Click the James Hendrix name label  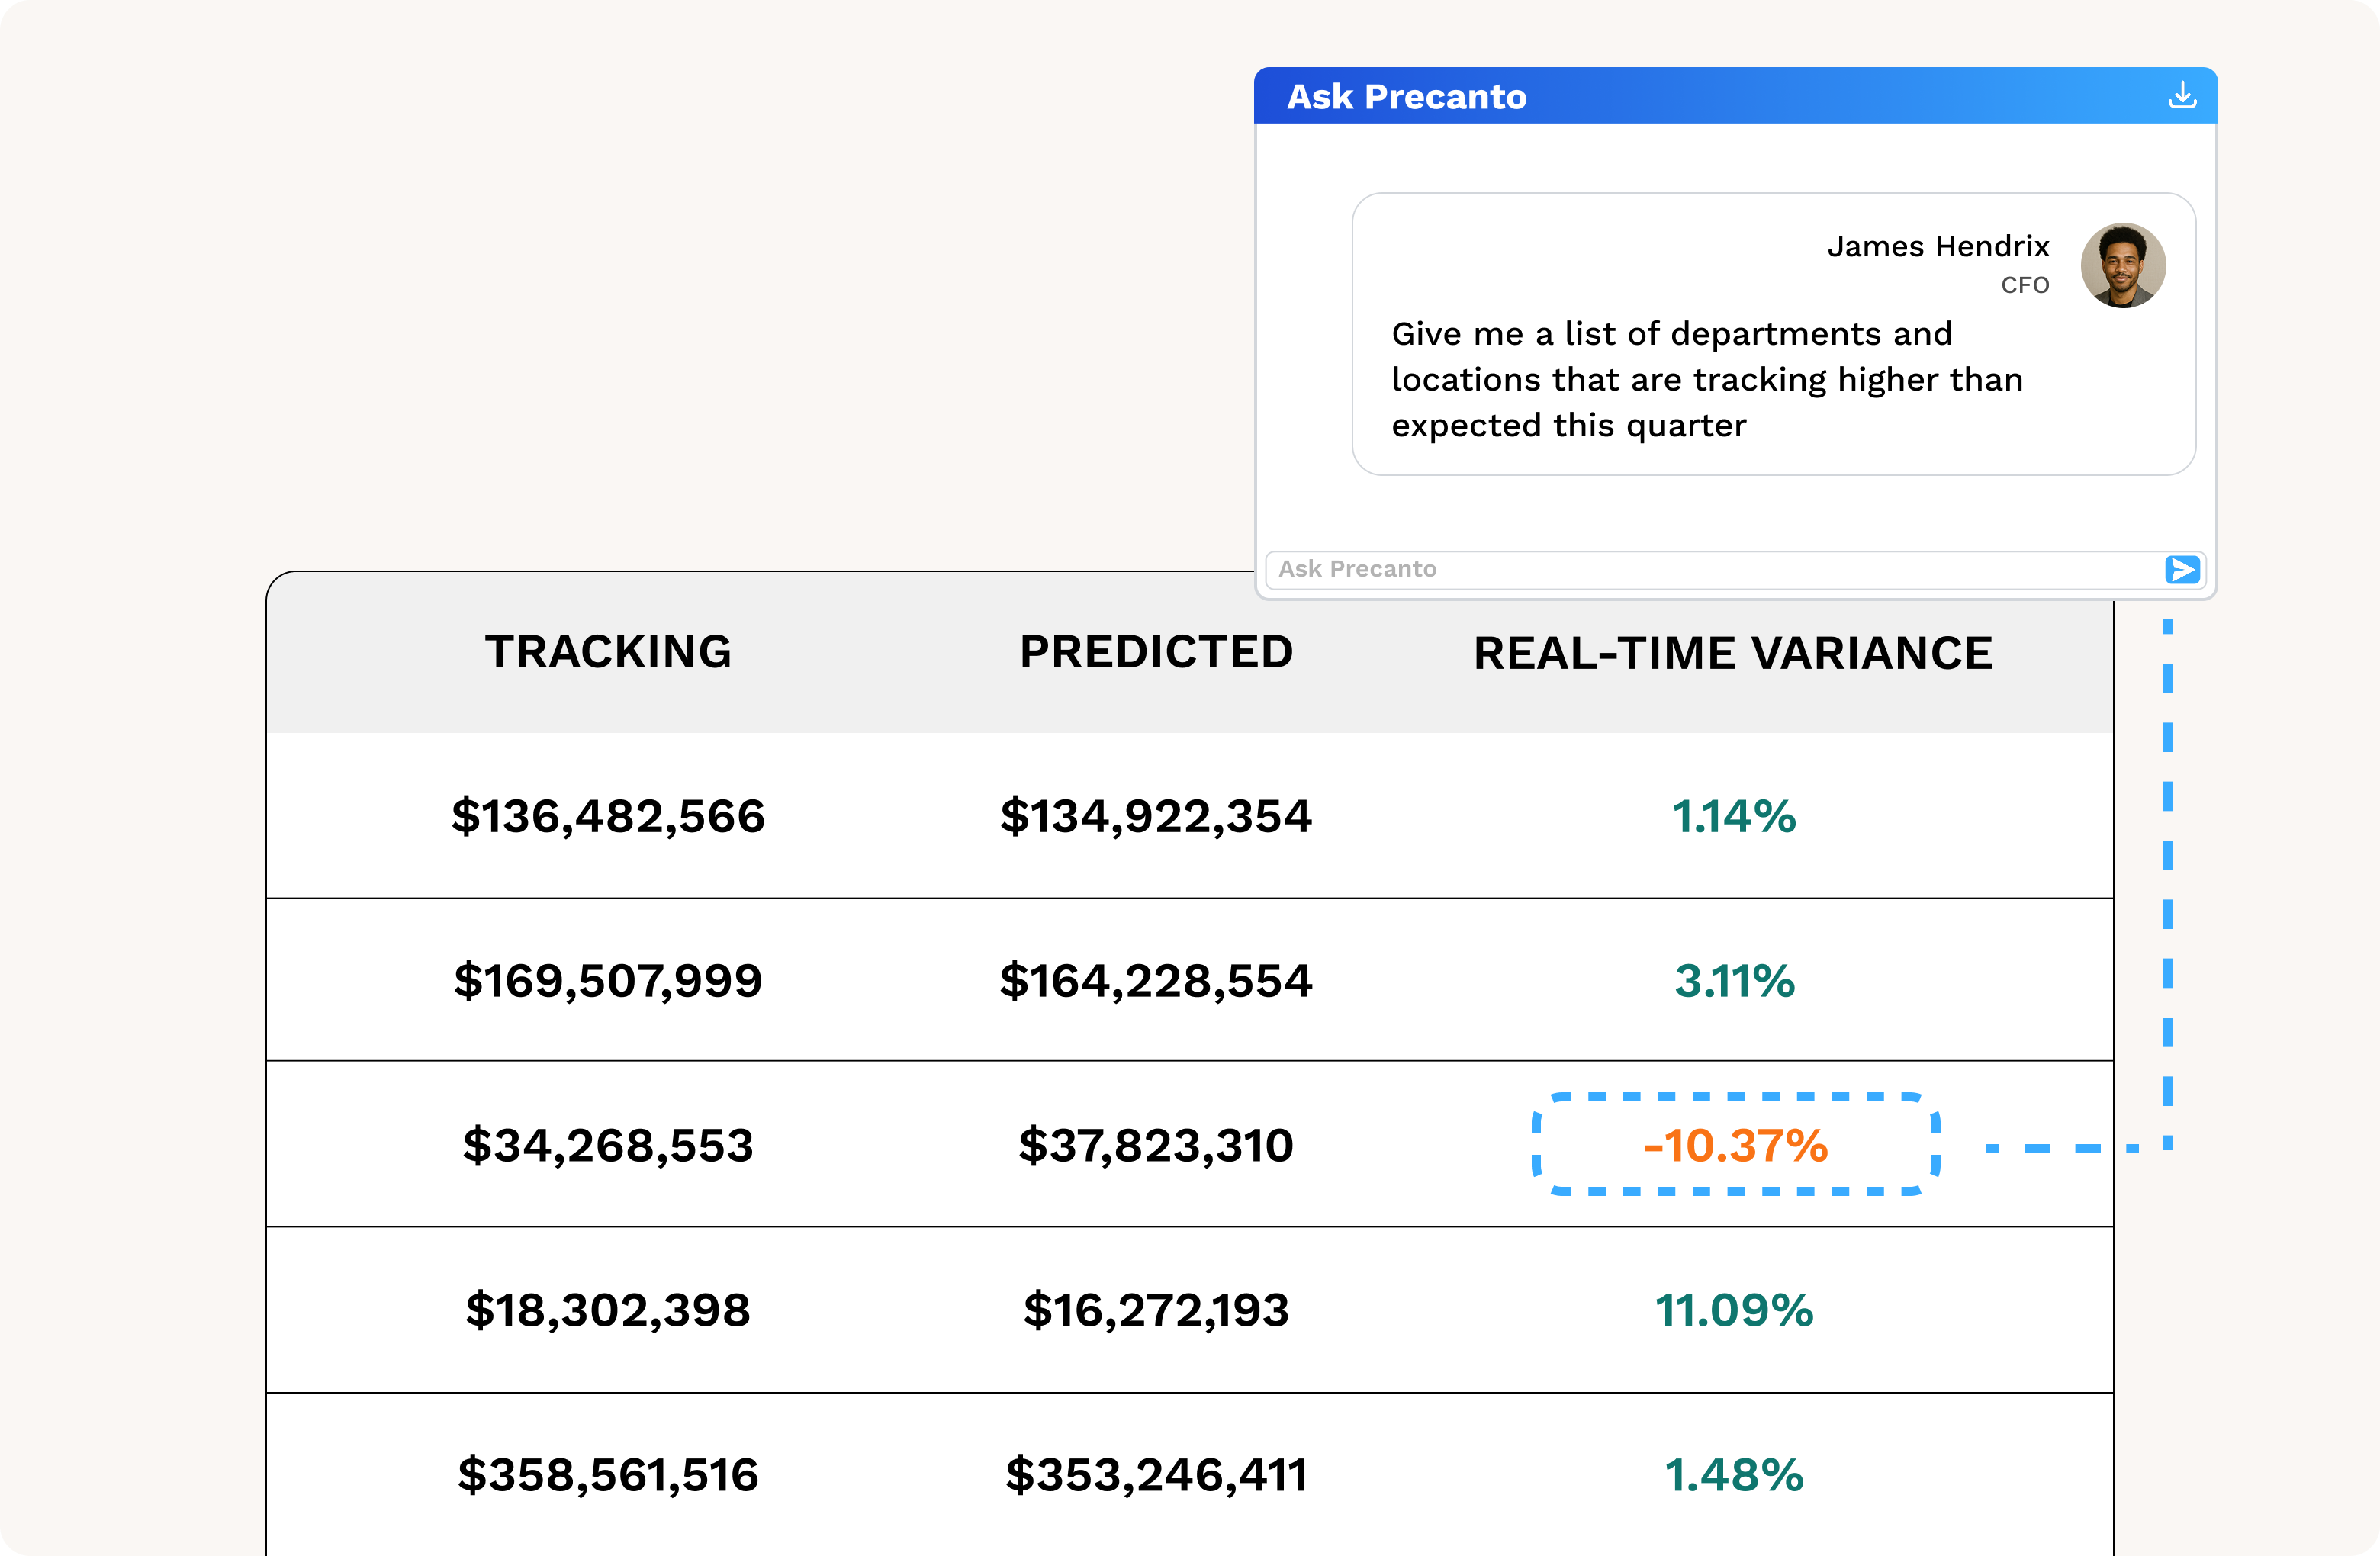(1937, 246)
